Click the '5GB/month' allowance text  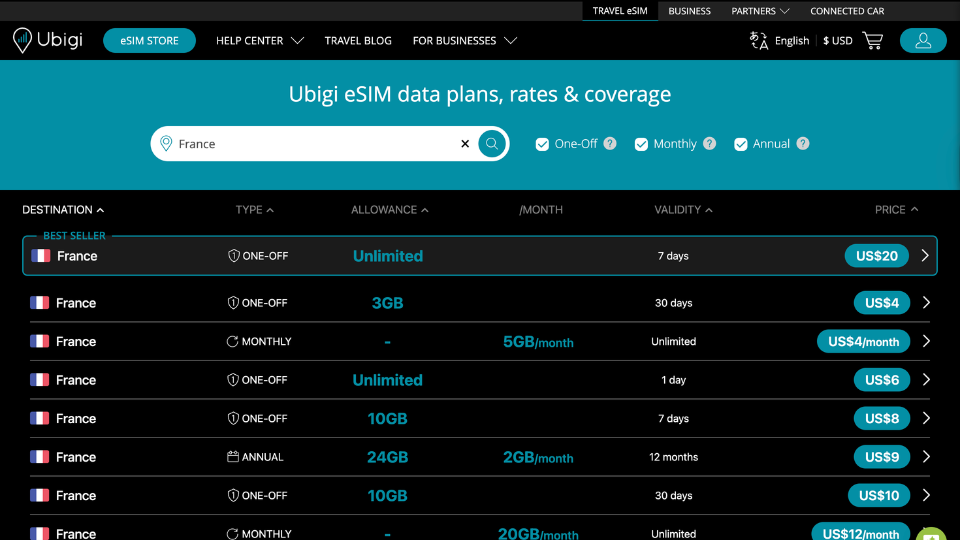(x=538, y=342)
